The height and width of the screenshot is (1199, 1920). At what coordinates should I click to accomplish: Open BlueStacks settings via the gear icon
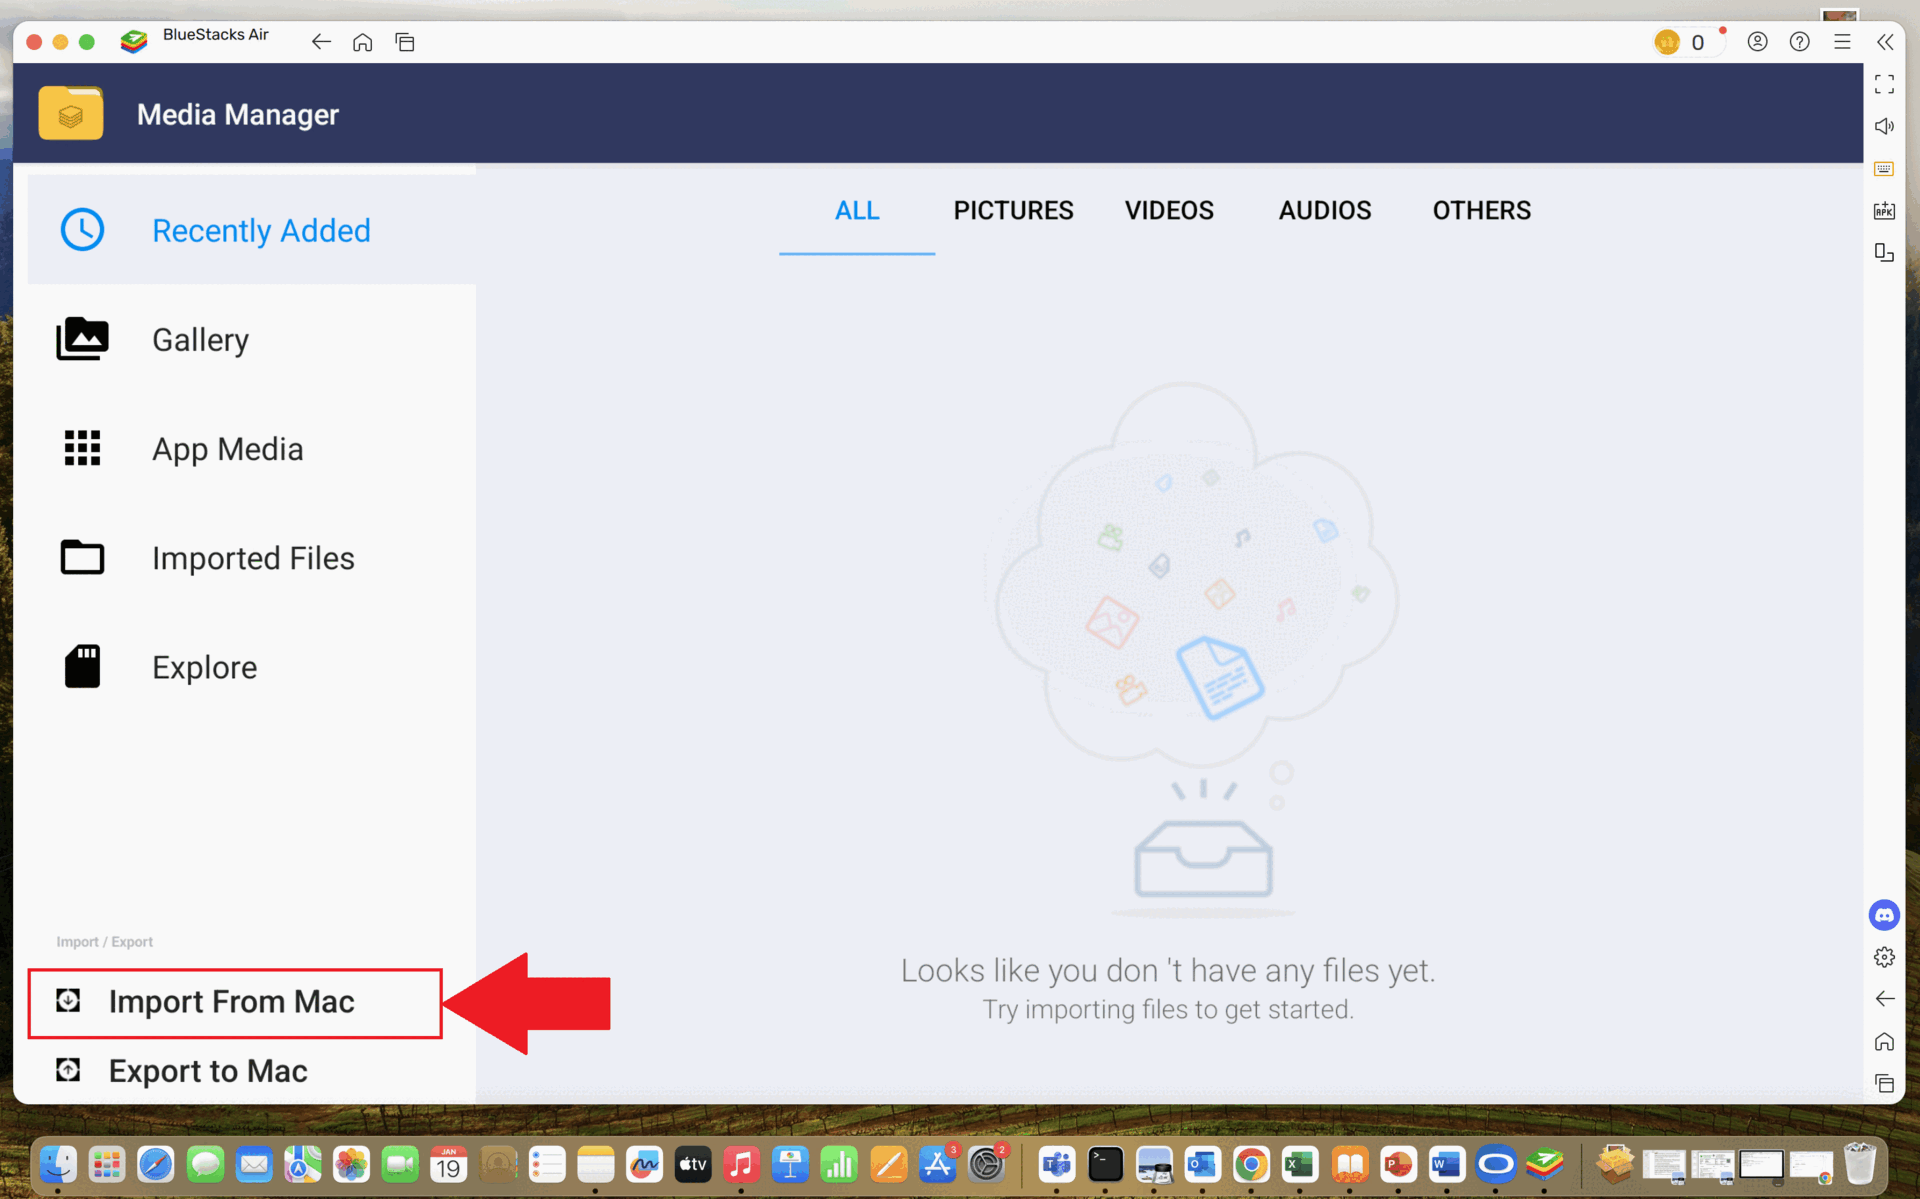click(x=1884, y=957)
